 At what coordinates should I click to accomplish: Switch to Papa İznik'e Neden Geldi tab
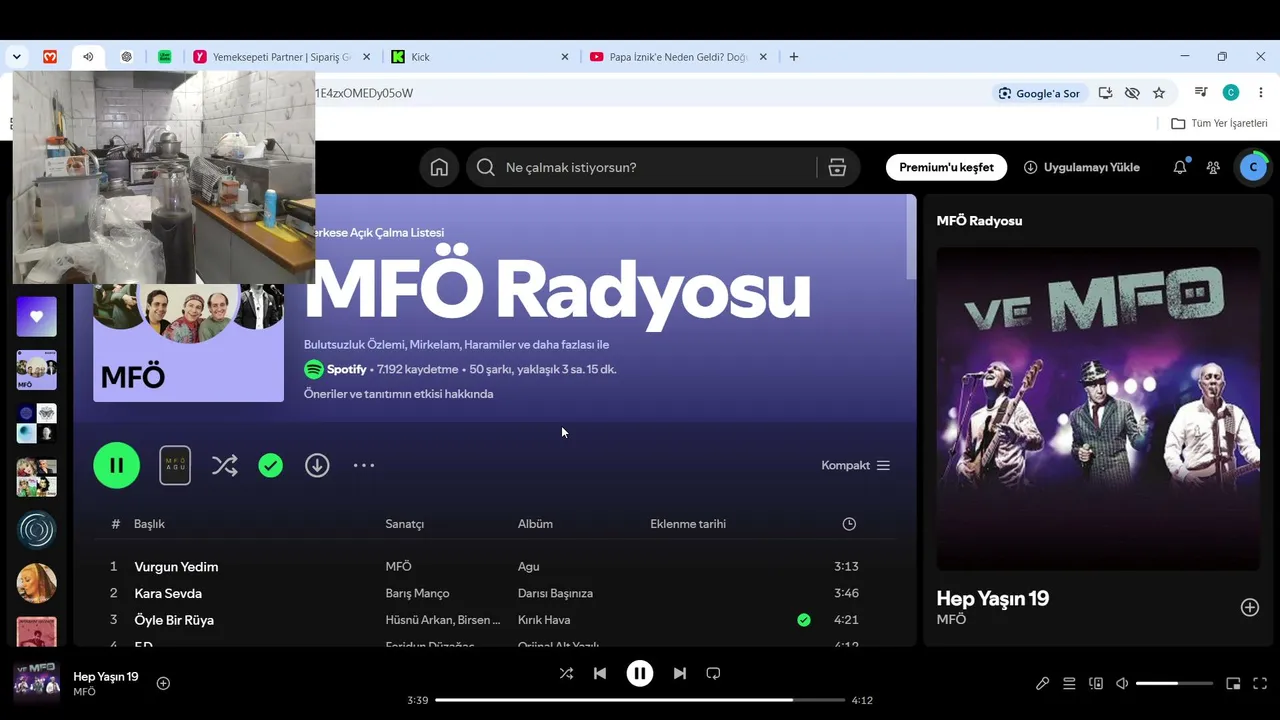[x=680, y=57]
